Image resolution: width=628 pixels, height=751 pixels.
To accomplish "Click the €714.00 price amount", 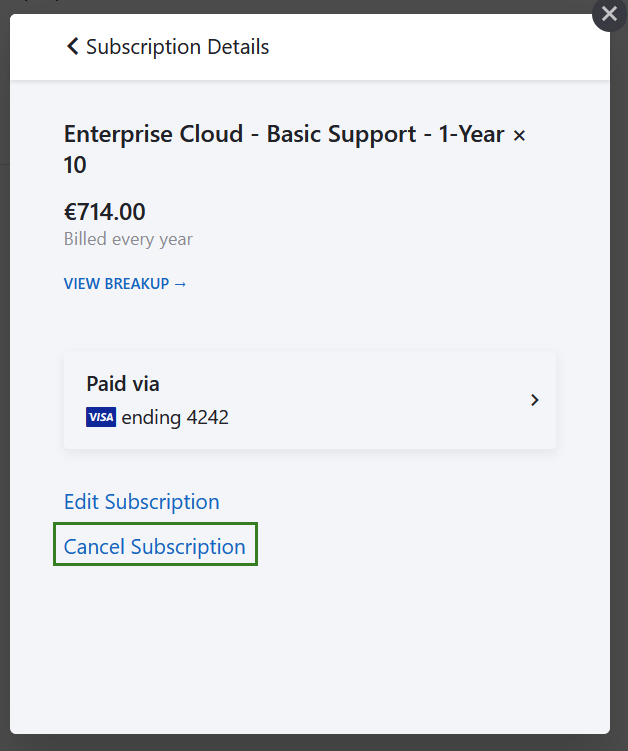I will tap(105, 212).
